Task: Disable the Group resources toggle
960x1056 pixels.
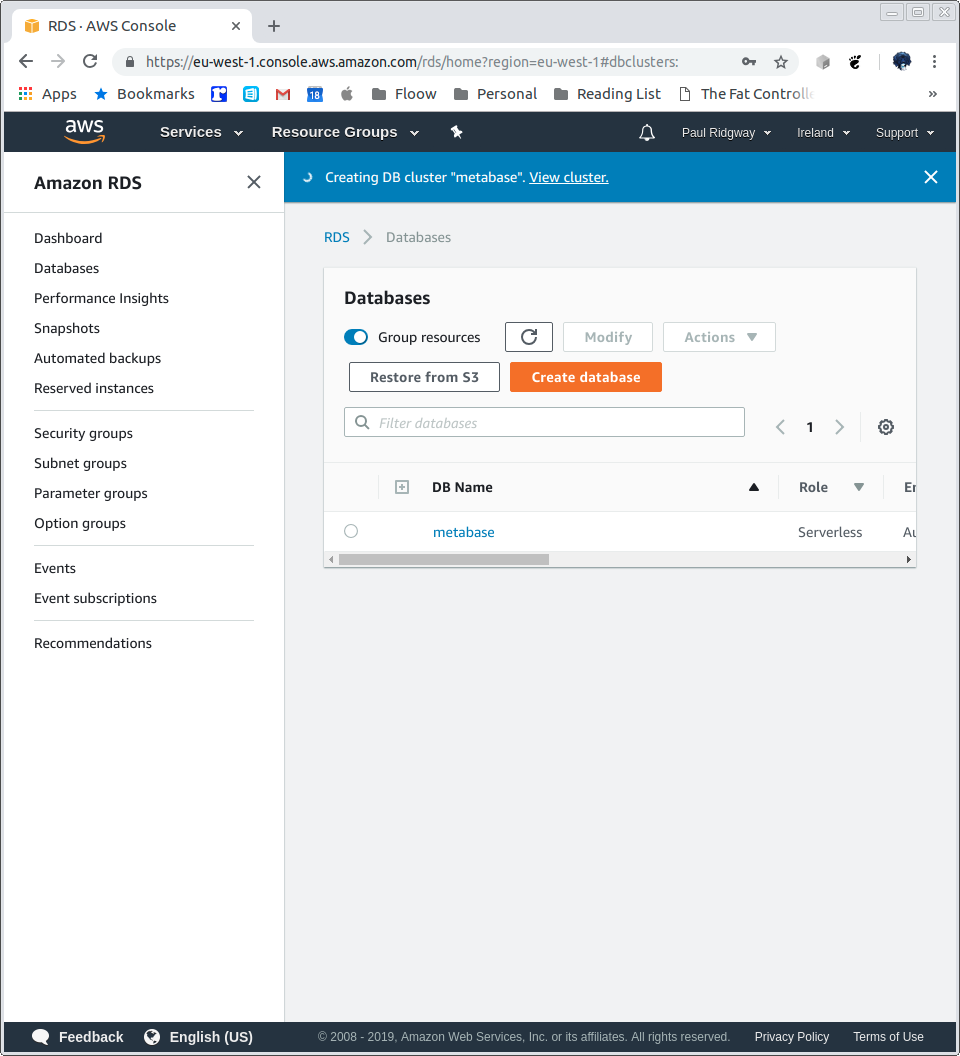Action: [355, 337]
